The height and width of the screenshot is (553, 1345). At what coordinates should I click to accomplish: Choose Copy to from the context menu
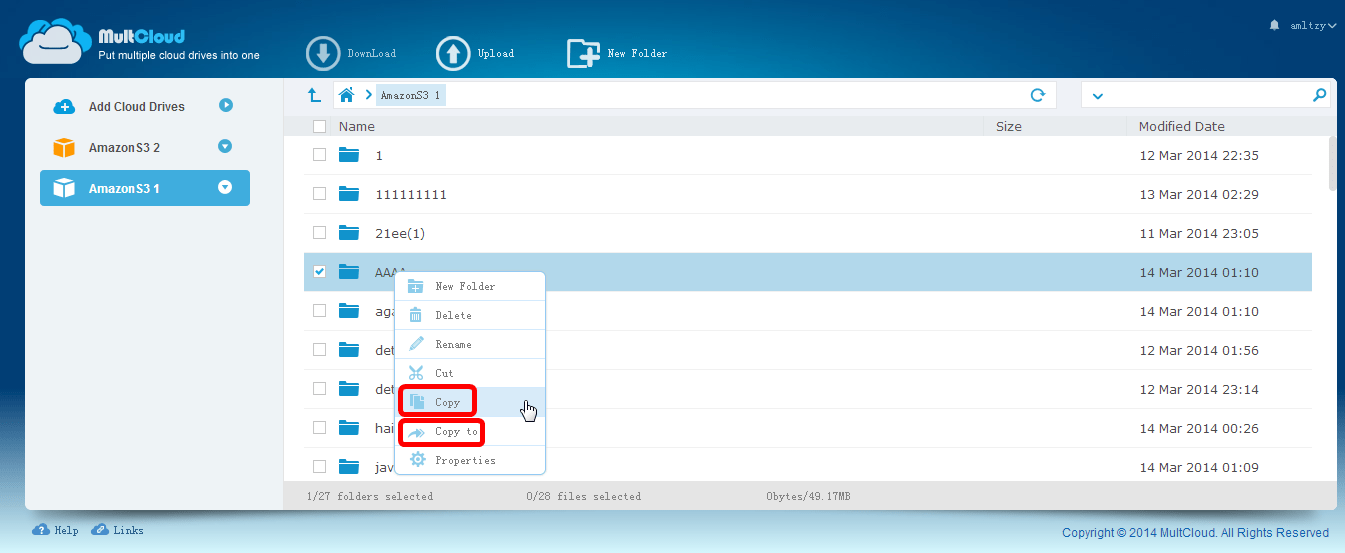(470, 431)
